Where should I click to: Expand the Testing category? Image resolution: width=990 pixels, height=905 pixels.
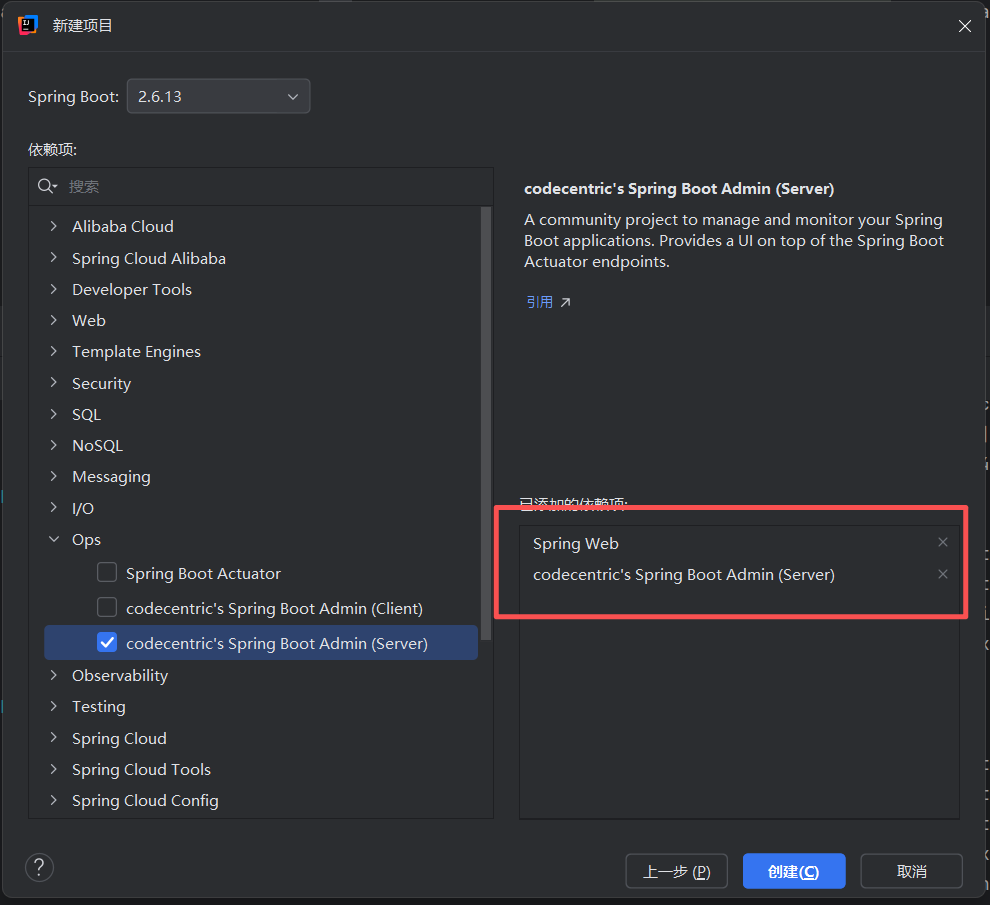coord(54,706)
